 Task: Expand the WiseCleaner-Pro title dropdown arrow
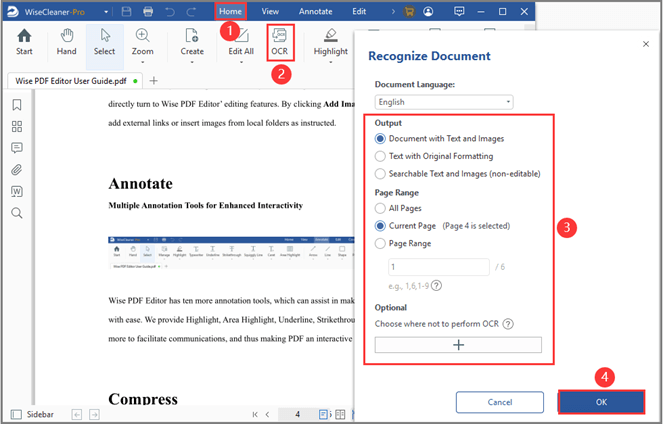click(x=106, y=12)
